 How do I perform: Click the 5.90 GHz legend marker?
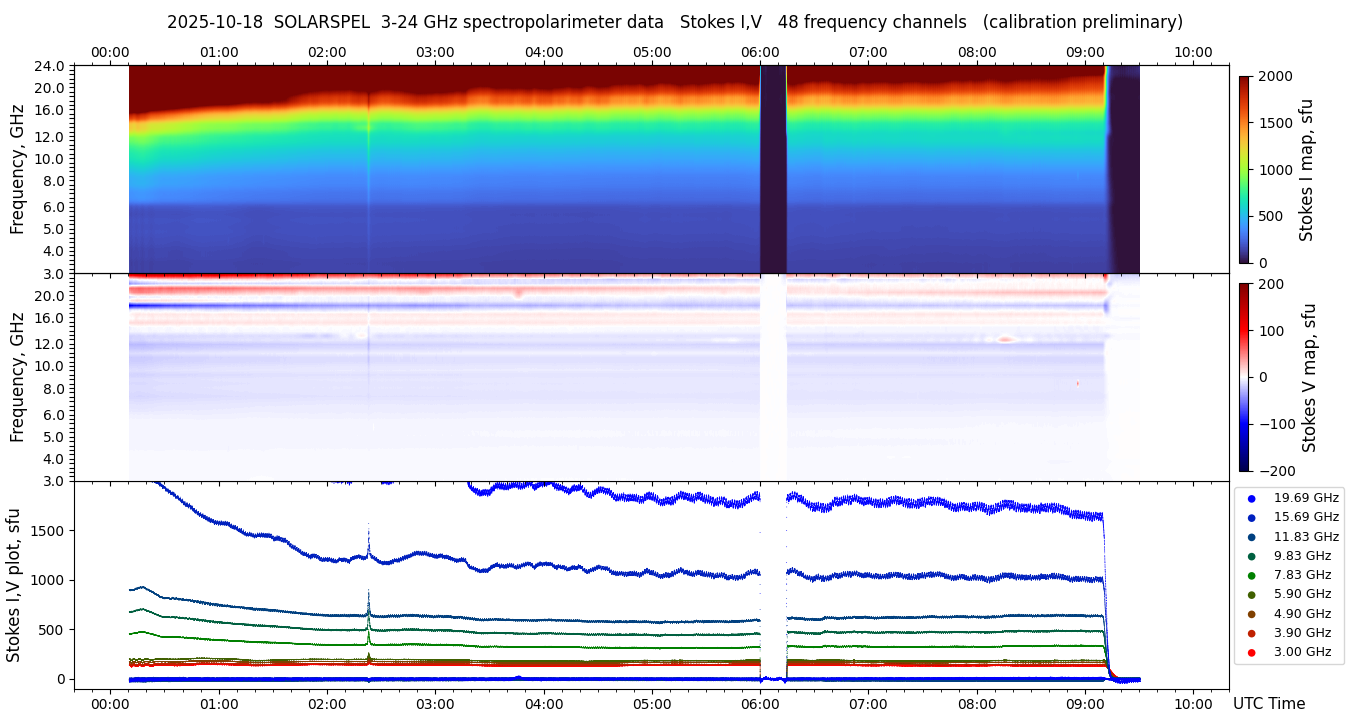pyautogui.click(x=1251, y=595)
